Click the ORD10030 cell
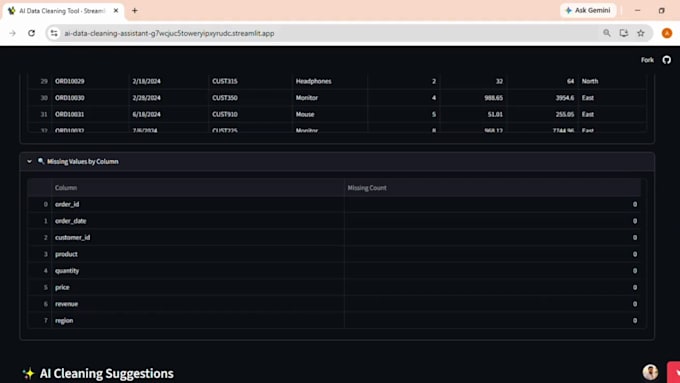This screenshot has height=383, width=680. tap(90, 98)
